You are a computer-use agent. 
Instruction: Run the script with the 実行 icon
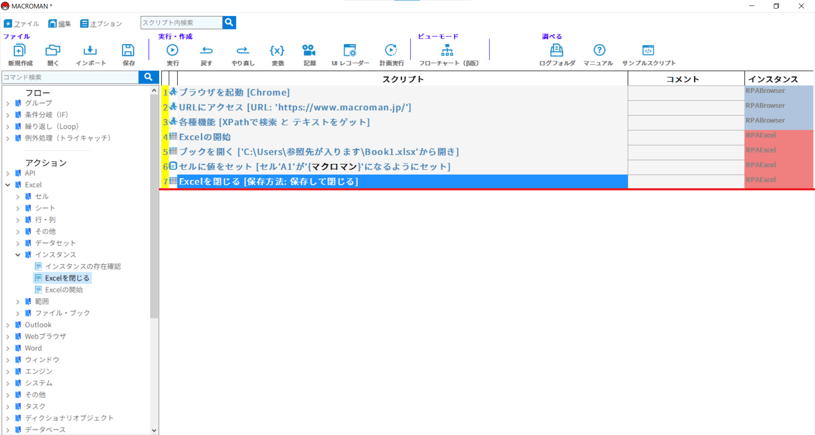(x=173, y=50)
